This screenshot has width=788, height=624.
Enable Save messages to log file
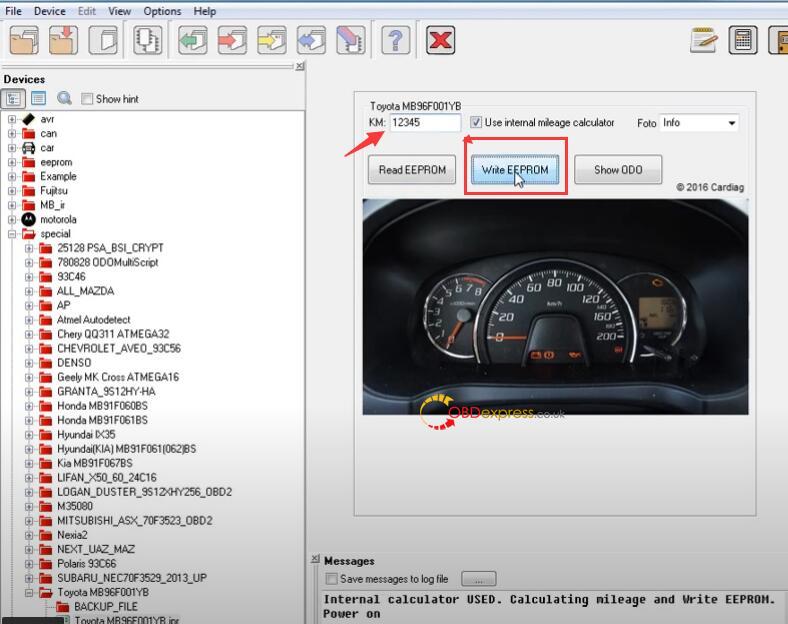(x=331, y=579)
